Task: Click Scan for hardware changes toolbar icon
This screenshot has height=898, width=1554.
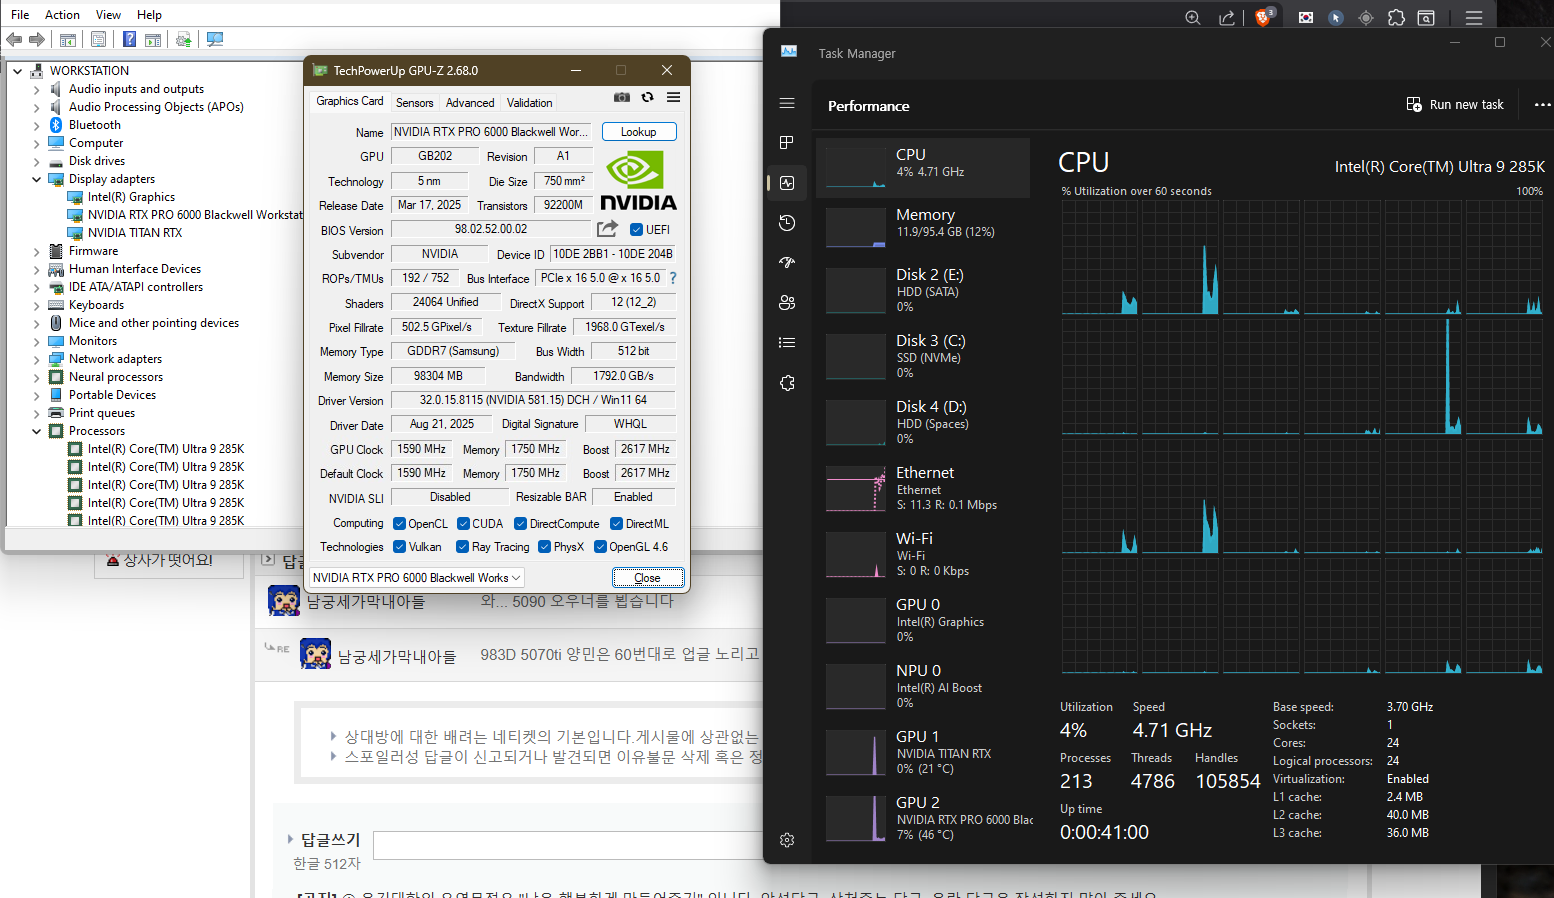Action: (x=214, y=40)
